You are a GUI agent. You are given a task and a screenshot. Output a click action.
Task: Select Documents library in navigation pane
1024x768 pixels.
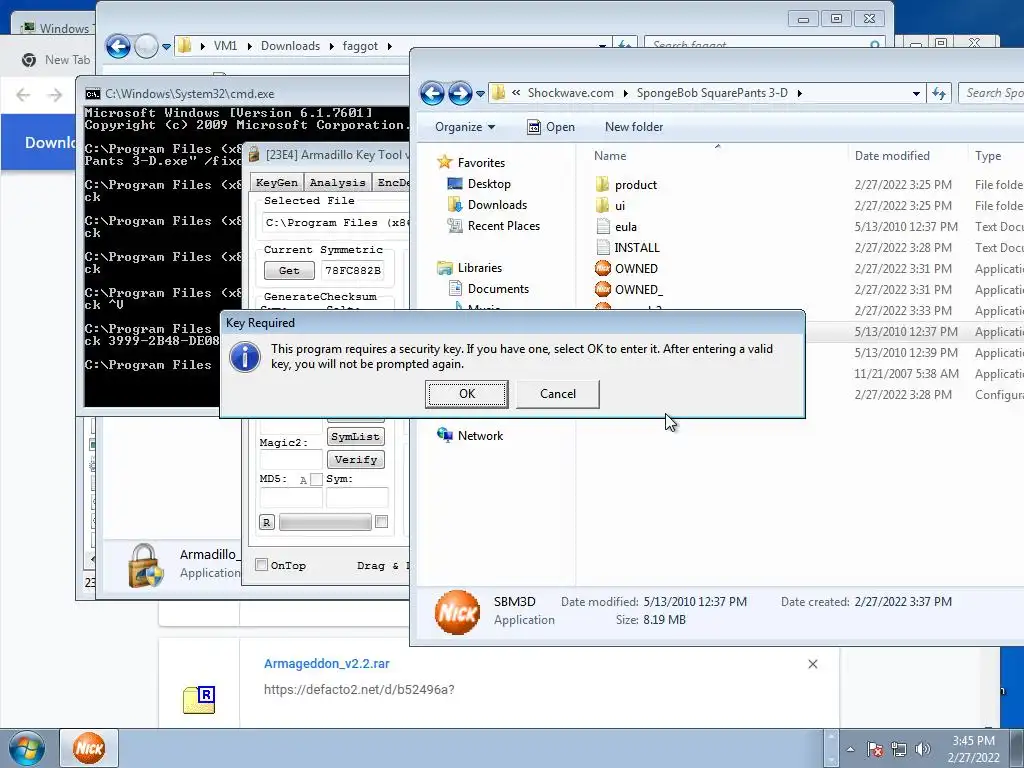coord(498,289)
